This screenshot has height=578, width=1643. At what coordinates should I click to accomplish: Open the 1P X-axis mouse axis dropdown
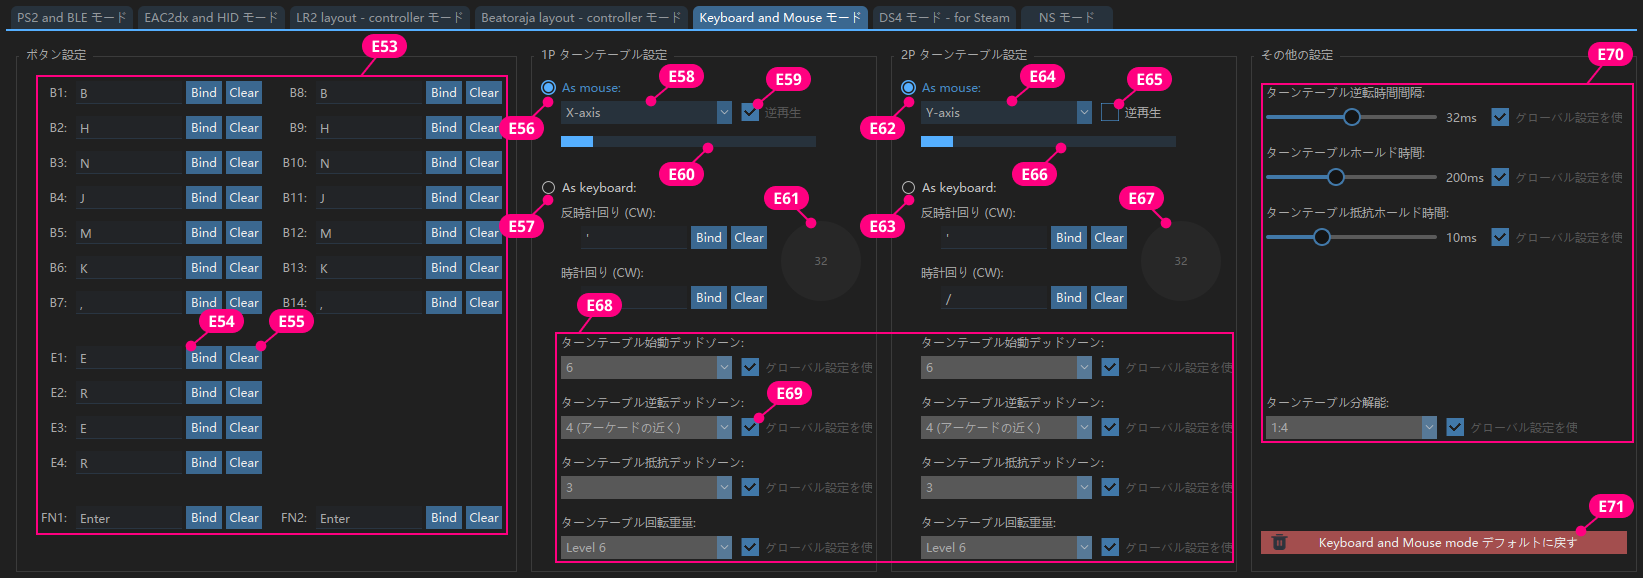pos(646,113)
